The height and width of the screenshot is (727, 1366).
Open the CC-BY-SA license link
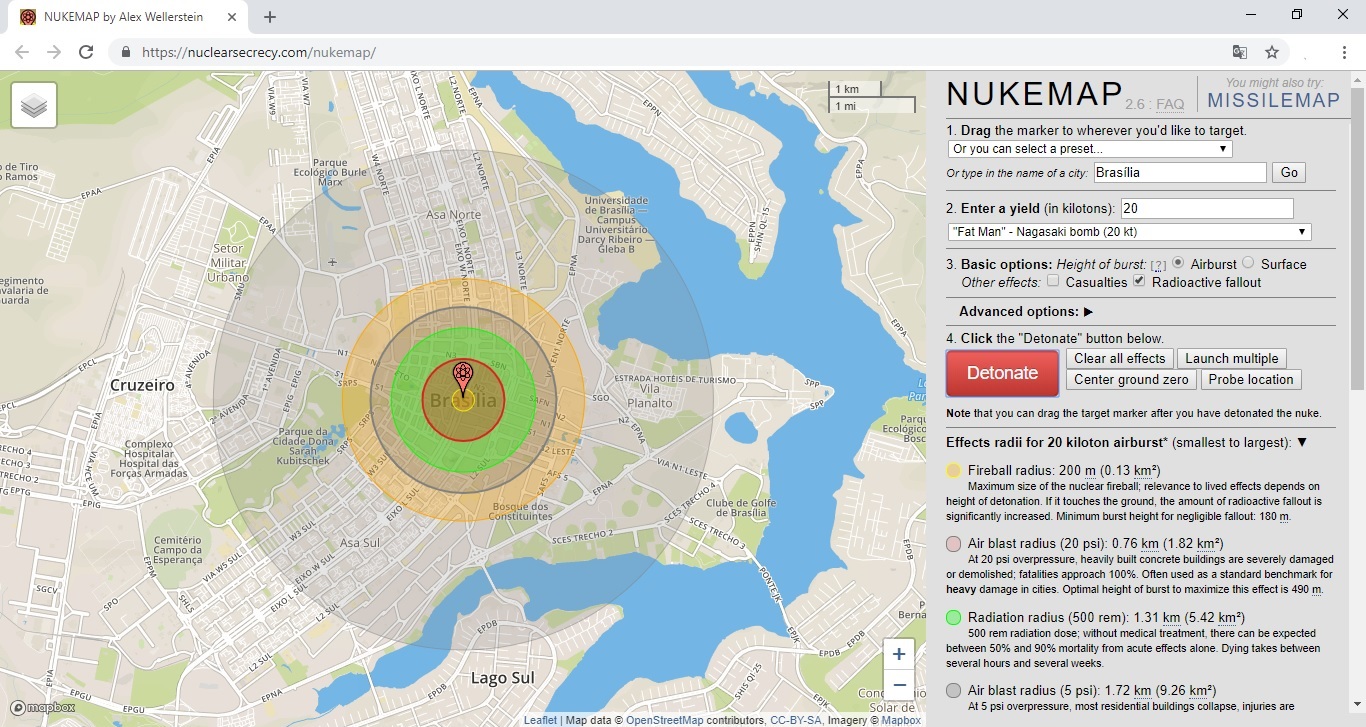coord(796,720)
